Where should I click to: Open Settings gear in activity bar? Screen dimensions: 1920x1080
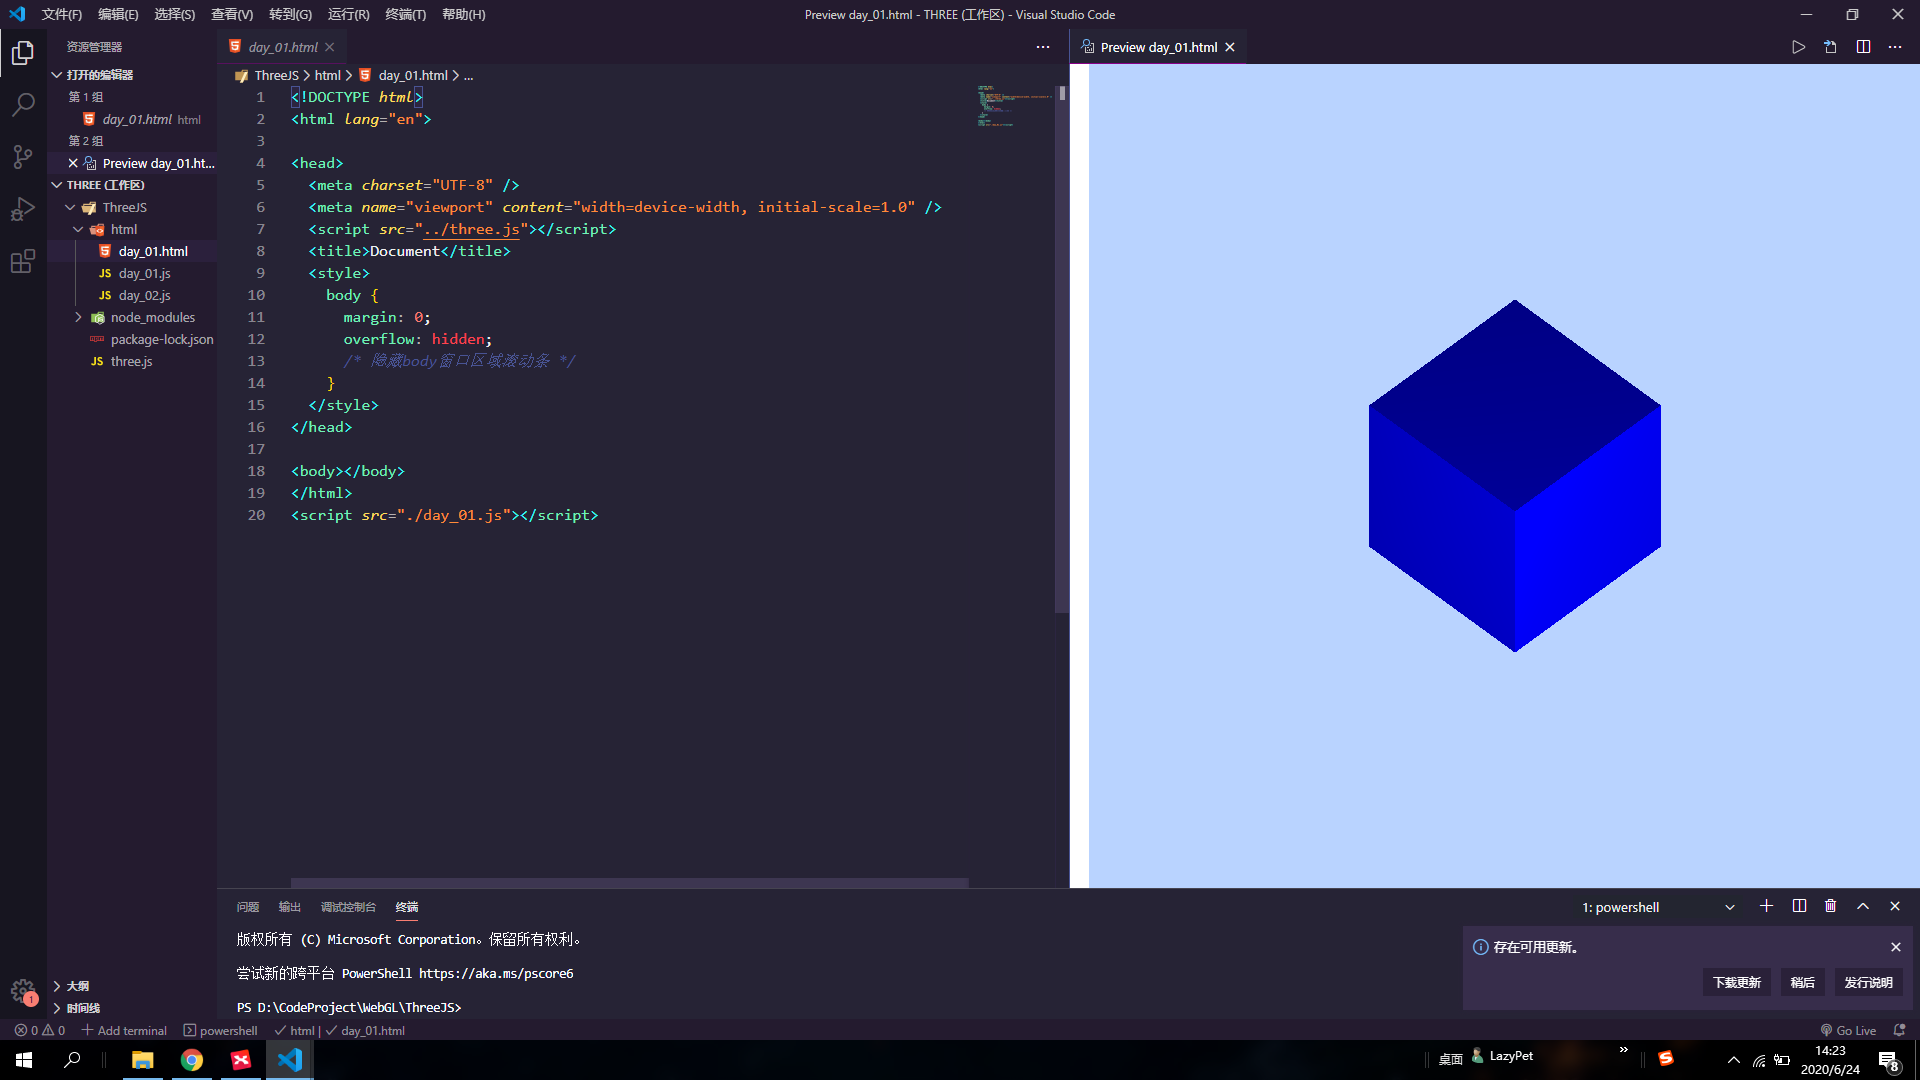pos(22,989)
